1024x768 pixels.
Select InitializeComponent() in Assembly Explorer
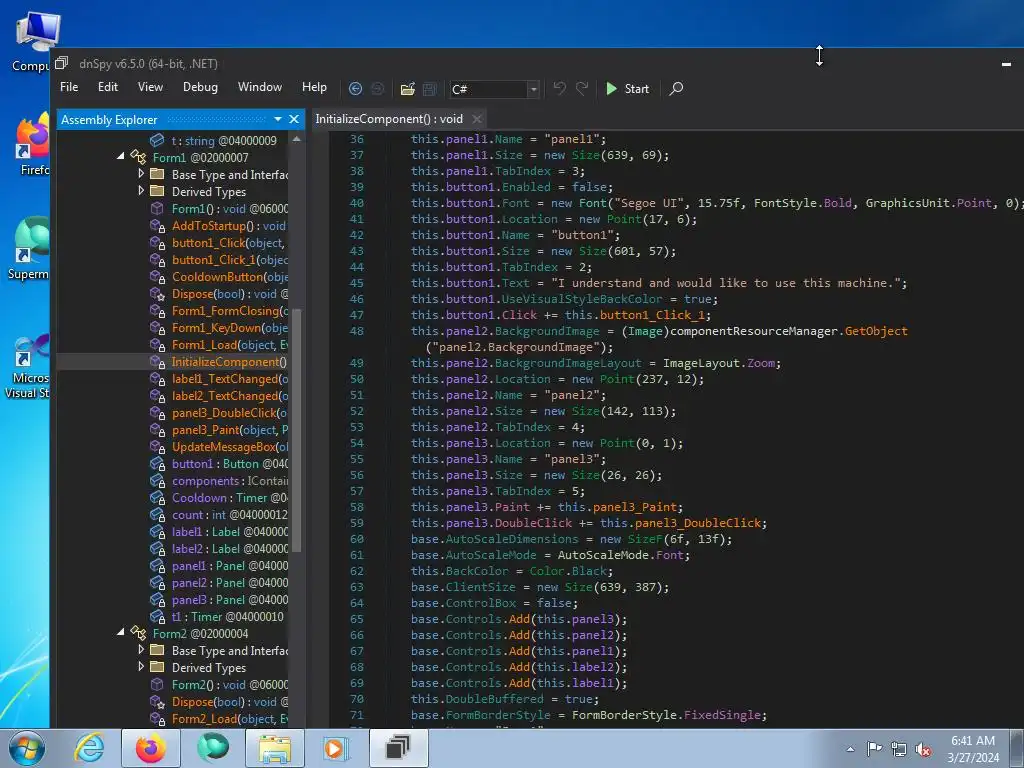(x=229, y=362)
